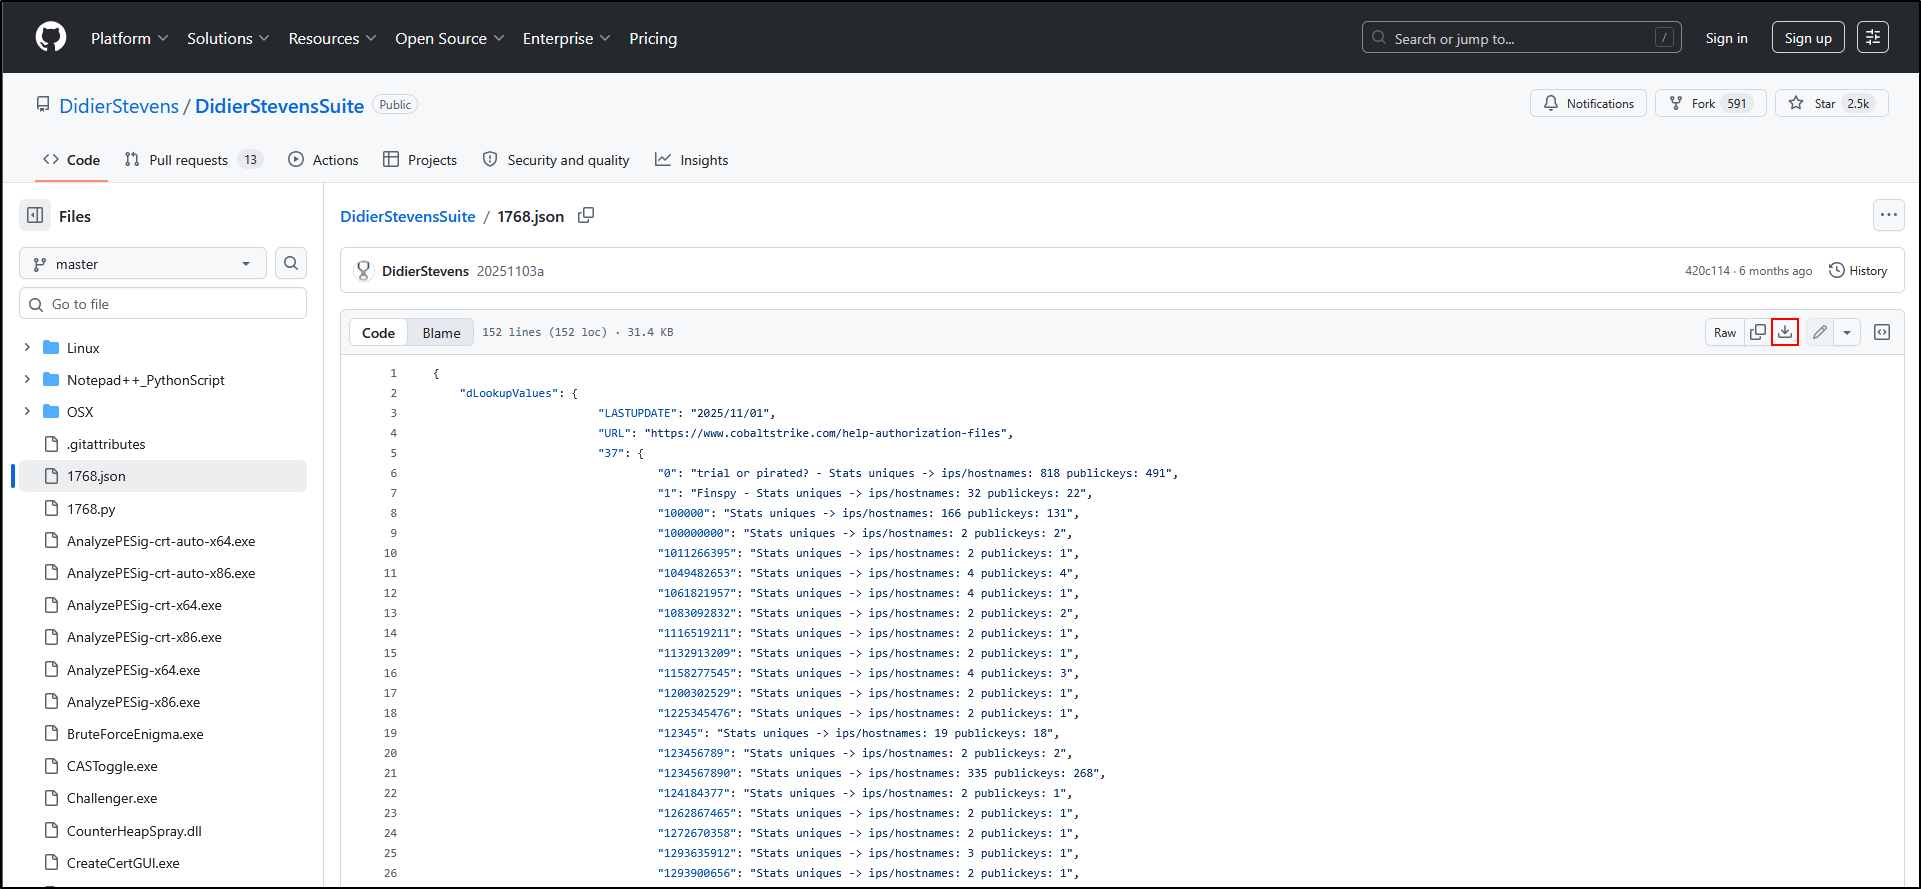This screenshot has height=889, width=1921.
Task: Open the Insights tab
Action: [x=692, y=160]
